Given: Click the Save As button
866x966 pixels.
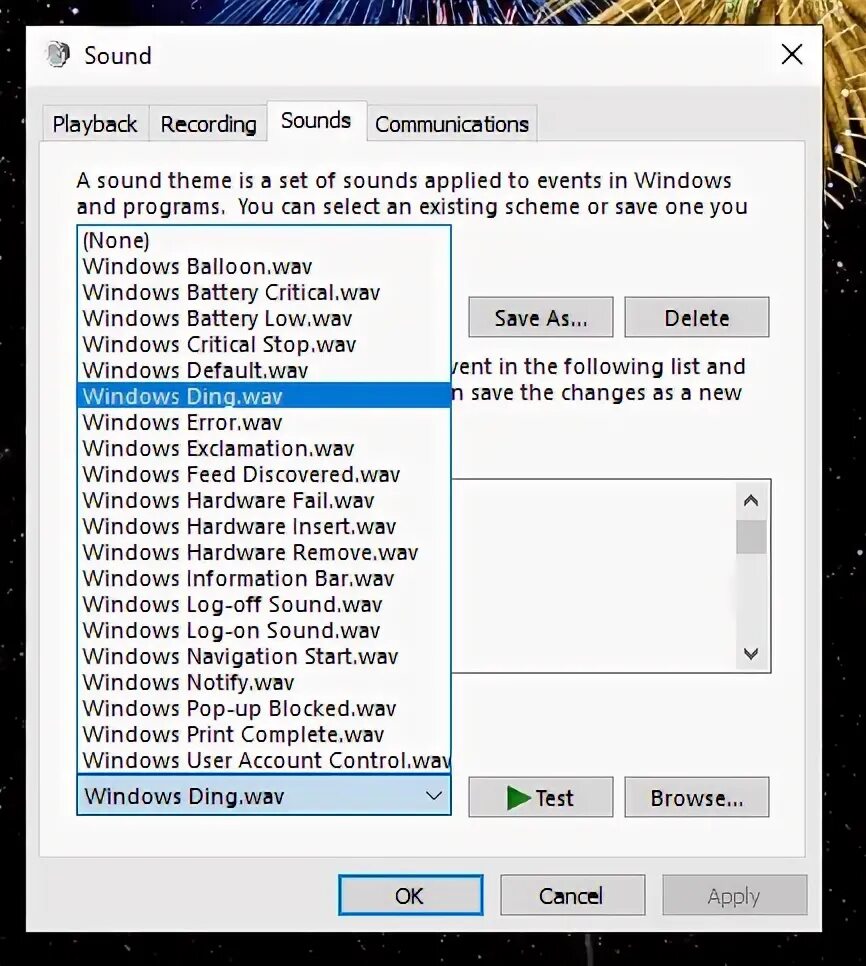Looking at the screenshot, I should 540,317.
